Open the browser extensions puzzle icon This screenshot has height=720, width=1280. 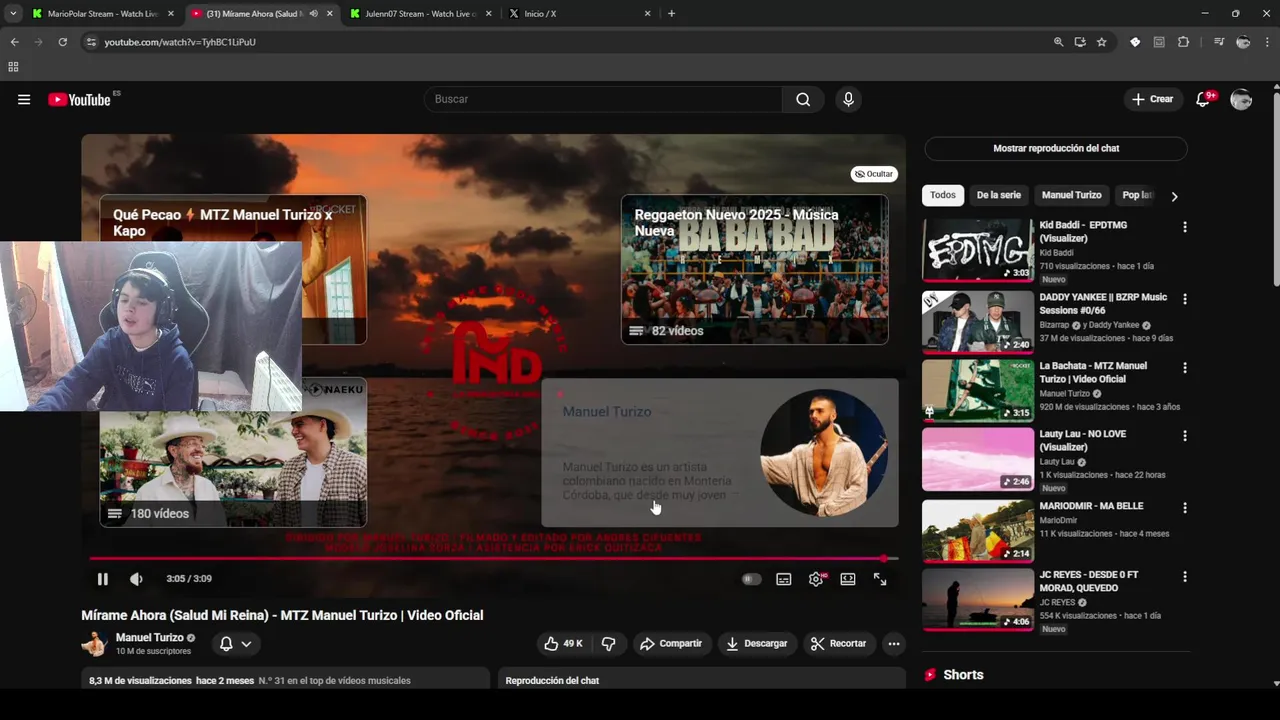click(1184, 42)
